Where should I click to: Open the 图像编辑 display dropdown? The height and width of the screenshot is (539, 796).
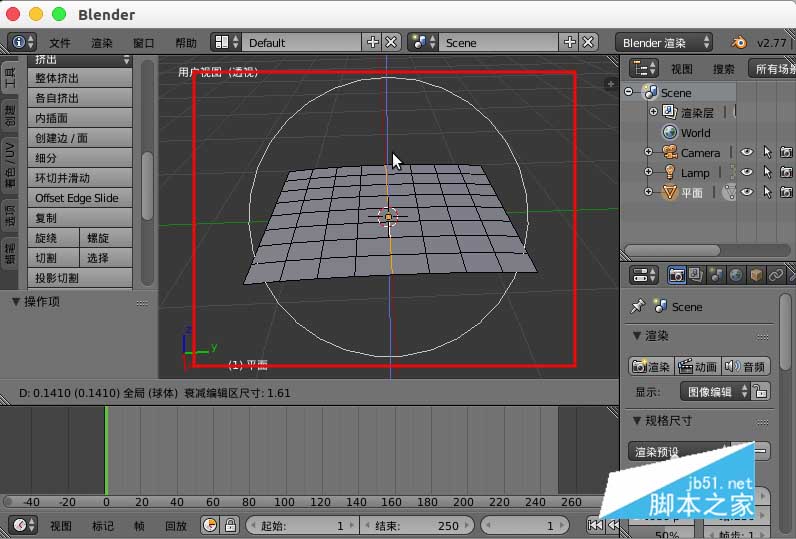(715, 391)
